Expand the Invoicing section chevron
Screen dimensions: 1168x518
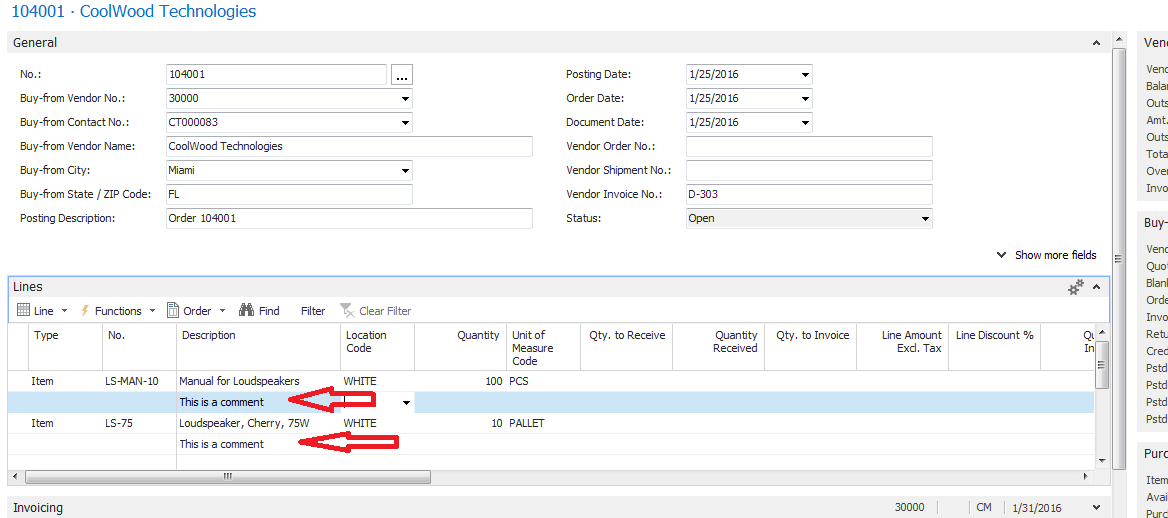click(x=1097, y=508)
